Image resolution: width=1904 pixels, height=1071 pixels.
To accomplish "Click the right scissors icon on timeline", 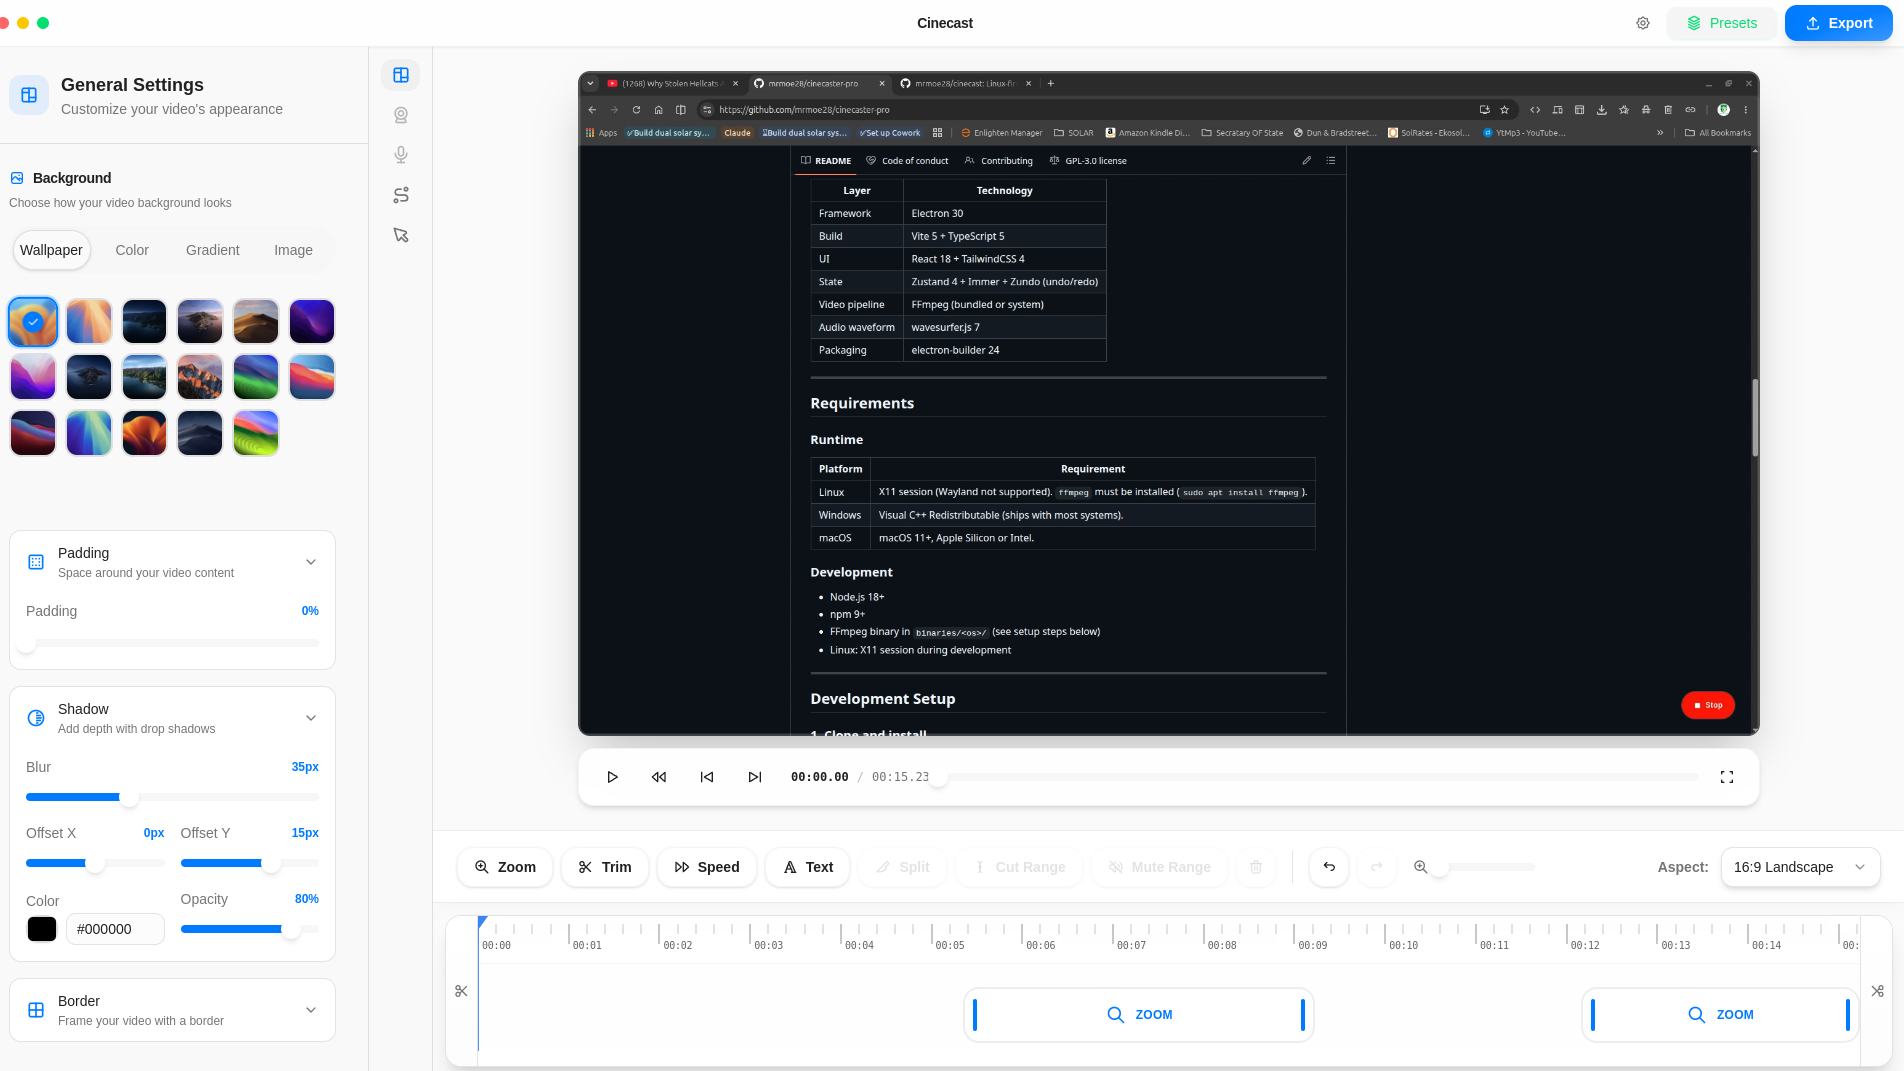I will [x=1878, y=991].
